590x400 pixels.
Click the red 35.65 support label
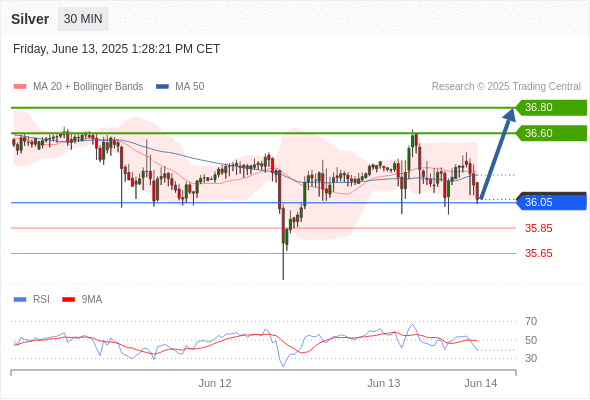[x=538, y=253]
